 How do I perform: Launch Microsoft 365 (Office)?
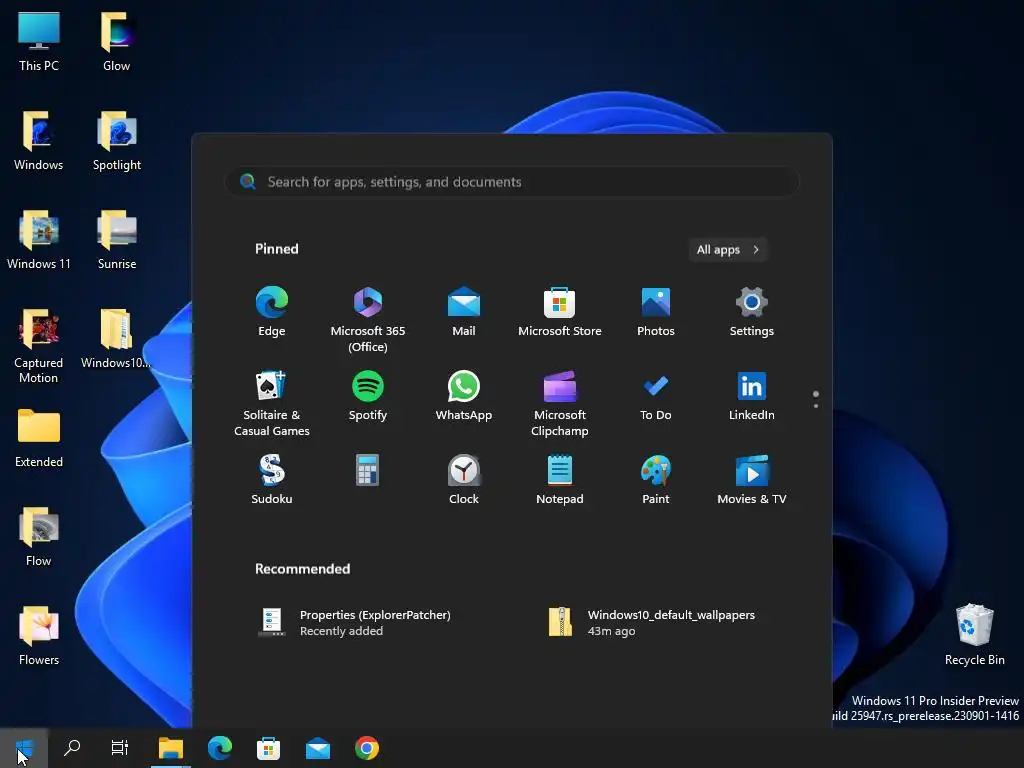click(x=368, y=319)
